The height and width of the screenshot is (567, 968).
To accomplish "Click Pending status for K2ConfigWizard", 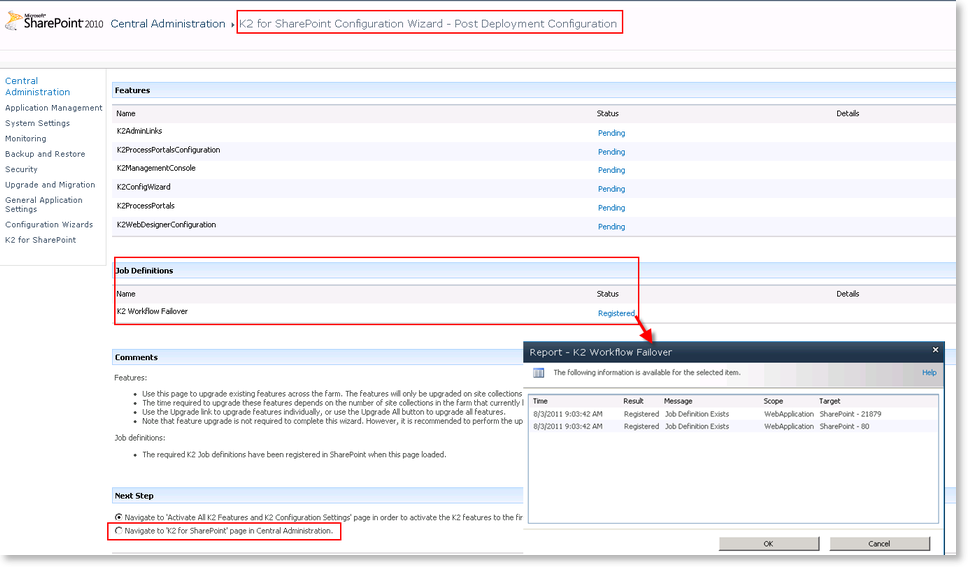I will pyautogui.click(x=611, y=189).
